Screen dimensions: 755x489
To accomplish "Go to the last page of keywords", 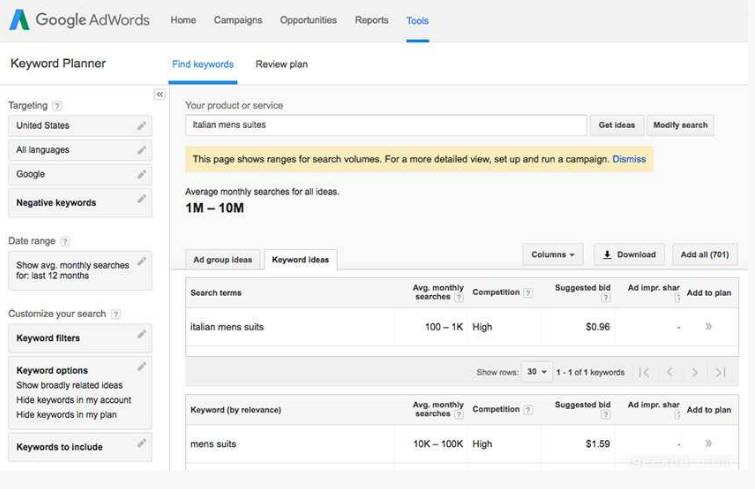I will click(x=720, y=372).
